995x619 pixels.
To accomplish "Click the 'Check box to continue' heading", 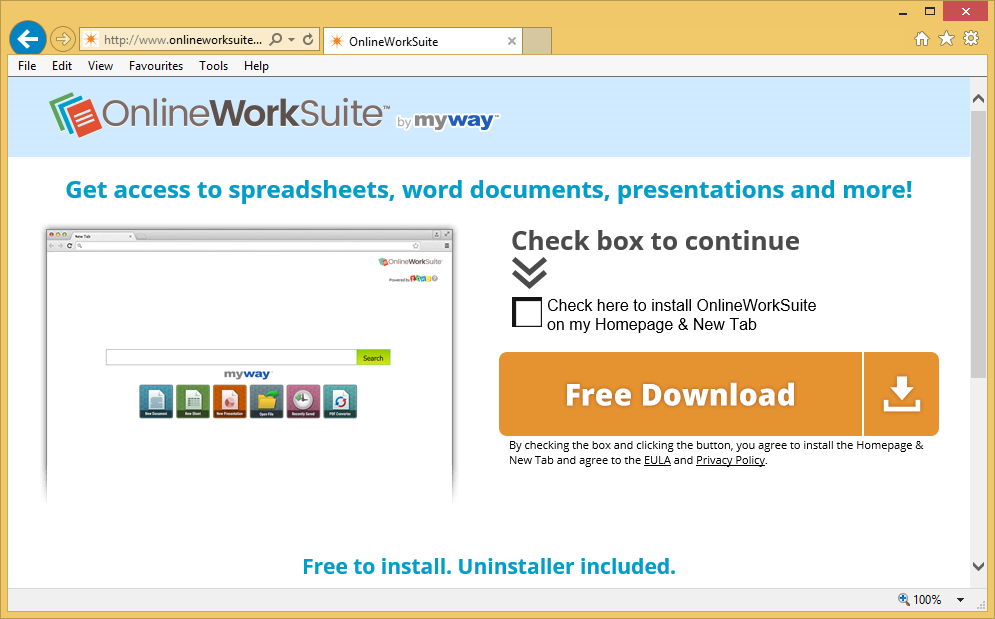I will 656,241.
